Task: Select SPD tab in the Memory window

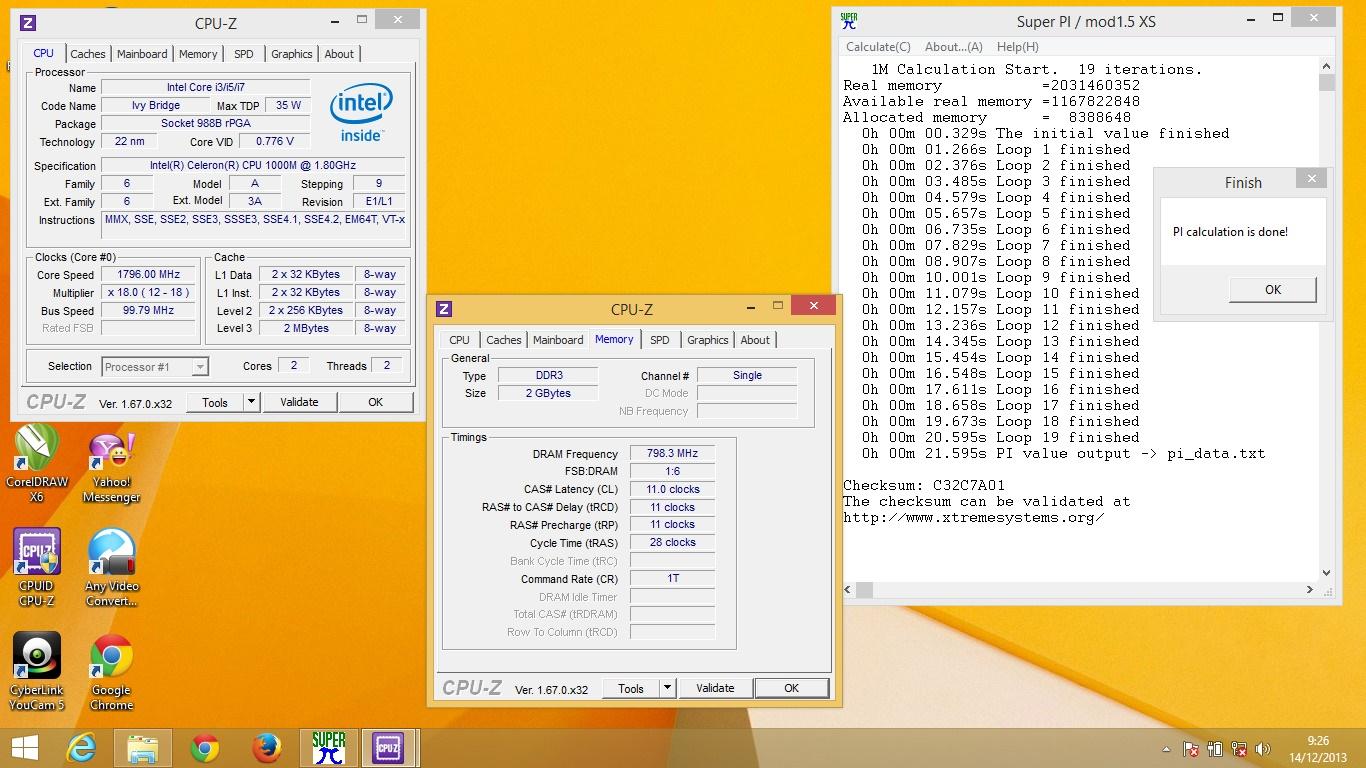Action: [x=660, y=340]
